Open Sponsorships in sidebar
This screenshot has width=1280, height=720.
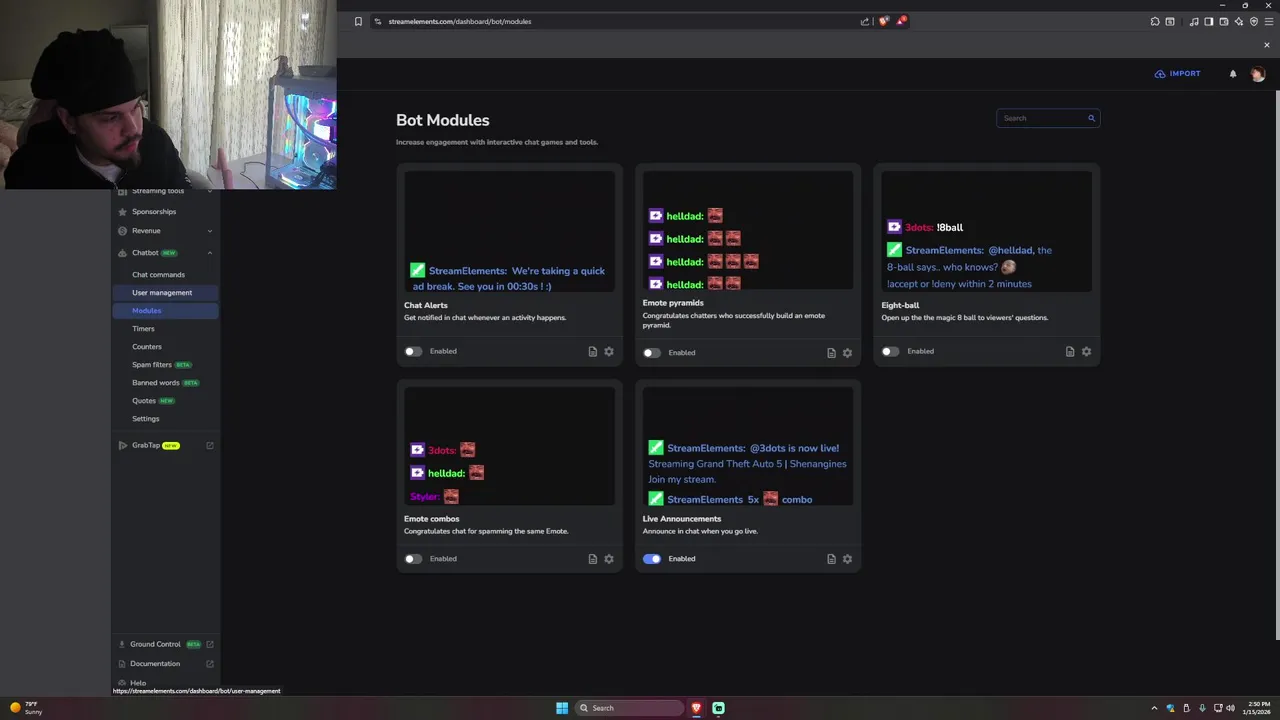pos(154,212)
